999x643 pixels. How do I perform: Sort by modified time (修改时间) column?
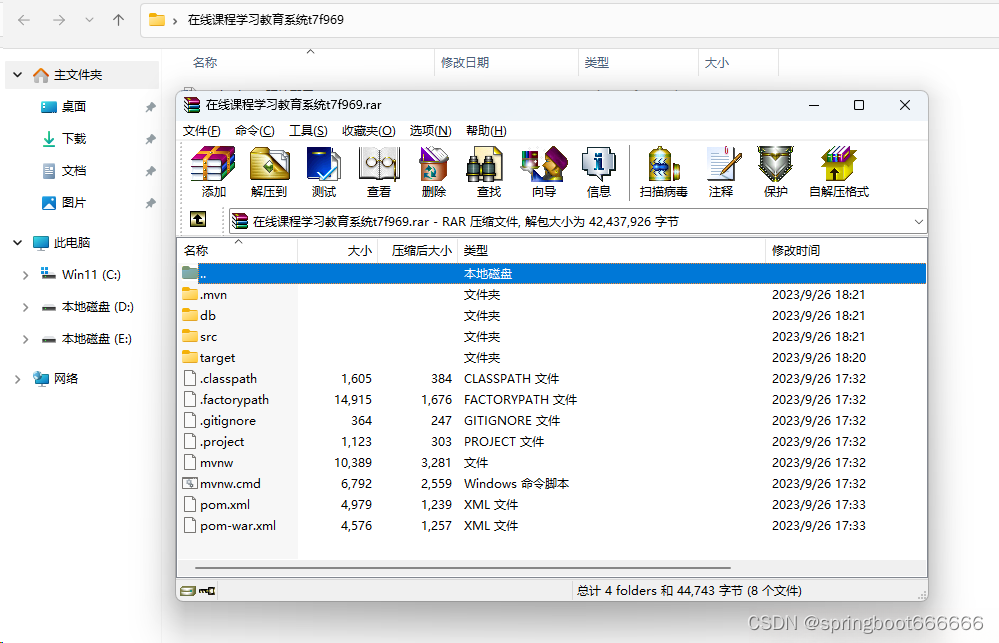tap(845, 250)
